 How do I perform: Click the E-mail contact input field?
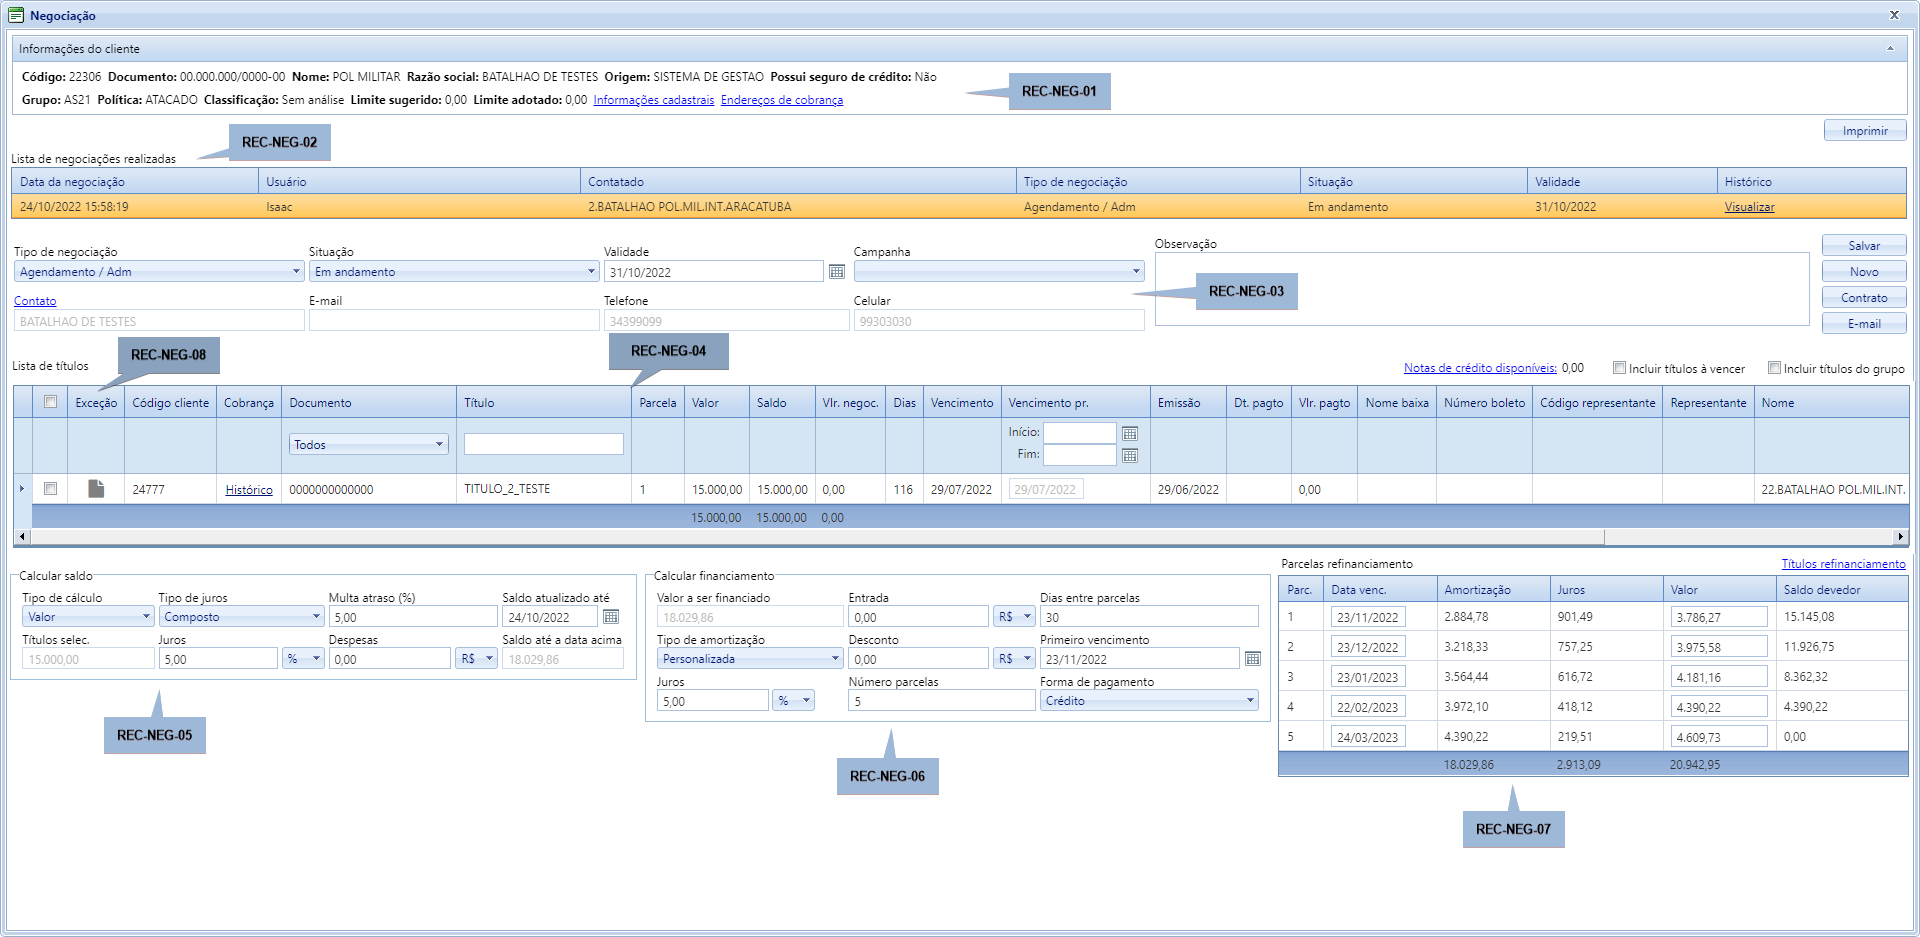(x=454, y=321)
